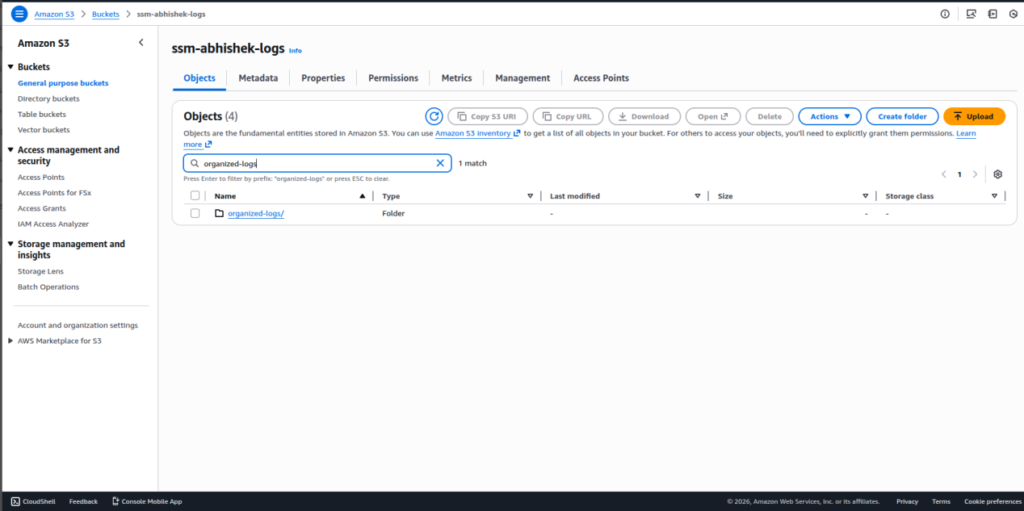Collapse the Amazon S3 side navigation

(141, 42)
